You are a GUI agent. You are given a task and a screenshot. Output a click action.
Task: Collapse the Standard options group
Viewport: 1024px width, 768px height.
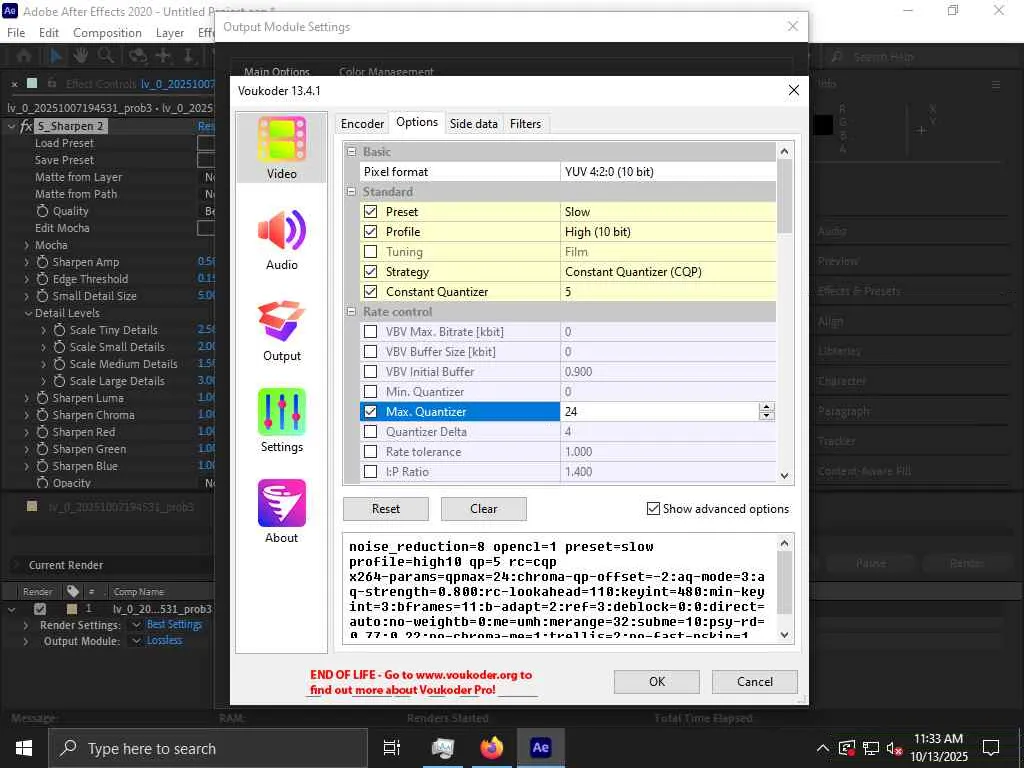351,191
